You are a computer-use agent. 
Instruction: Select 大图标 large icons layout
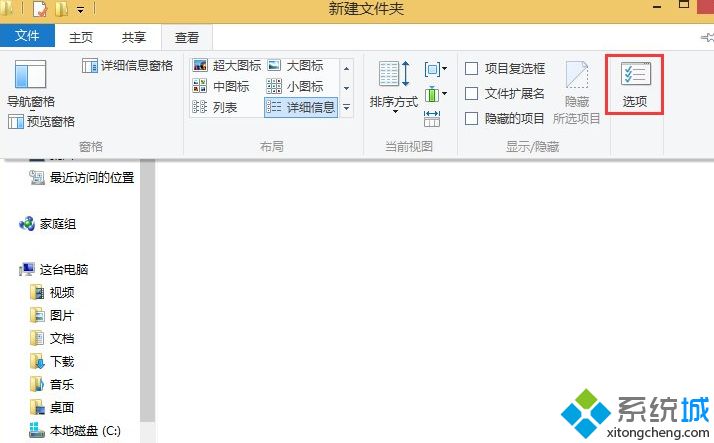(296, 66)
